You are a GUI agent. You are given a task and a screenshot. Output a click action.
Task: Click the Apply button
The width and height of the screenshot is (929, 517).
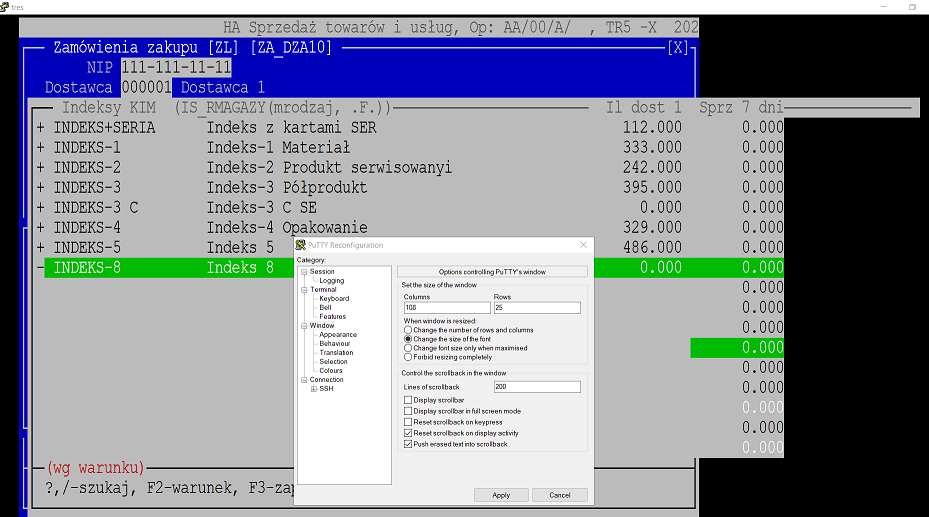point(501,495)
